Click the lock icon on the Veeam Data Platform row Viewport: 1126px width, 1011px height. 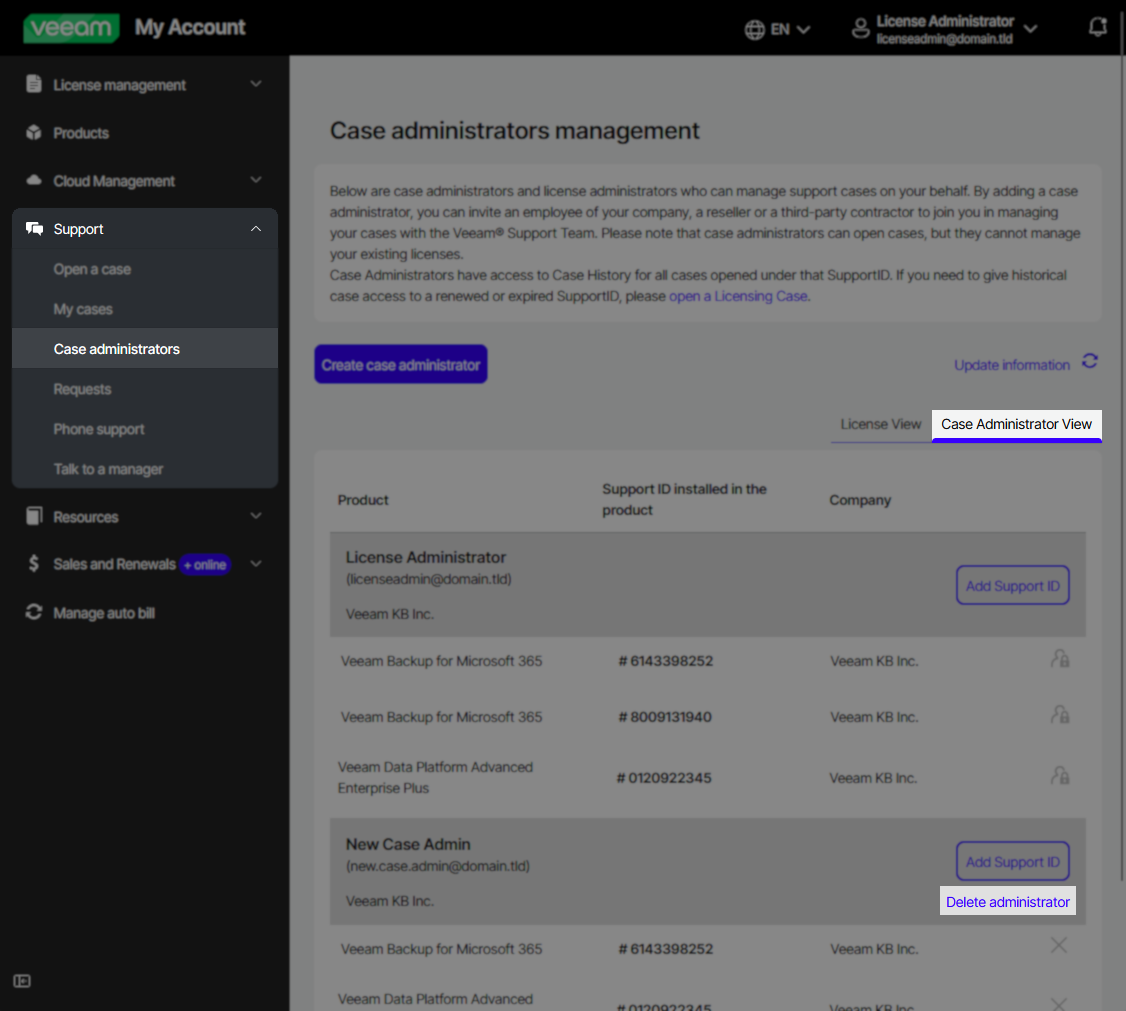[1060, 777]
